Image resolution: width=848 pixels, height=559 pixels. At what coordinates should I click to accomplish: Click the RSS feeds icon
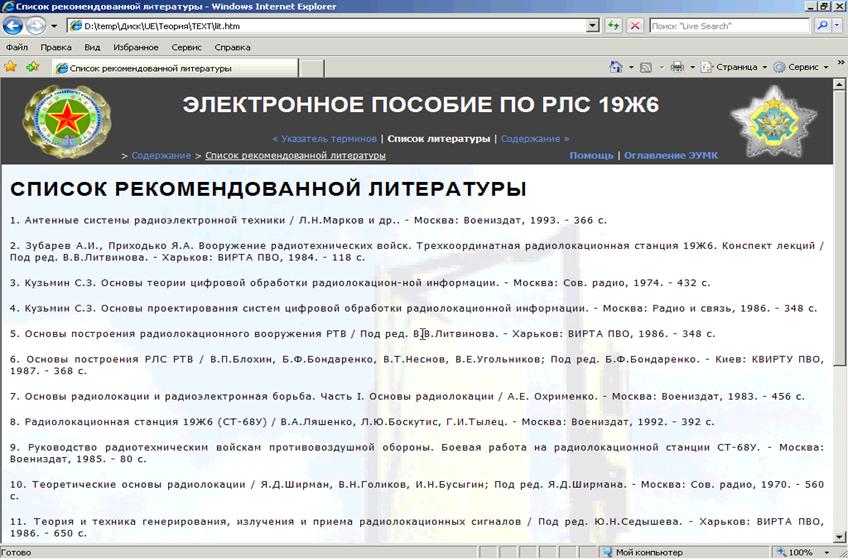click(x=646, y=68)
